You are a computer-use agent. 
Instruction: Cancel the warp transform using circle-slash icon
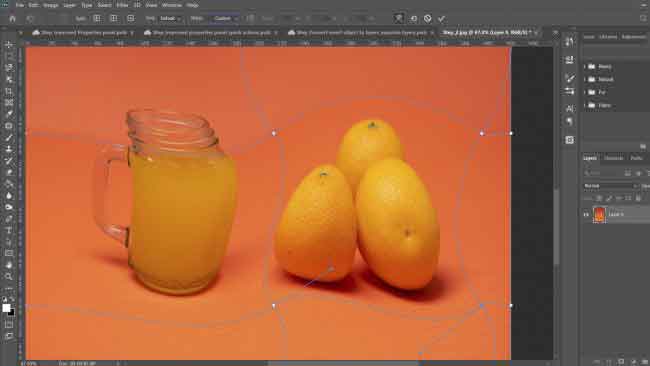tap(427, 19)
